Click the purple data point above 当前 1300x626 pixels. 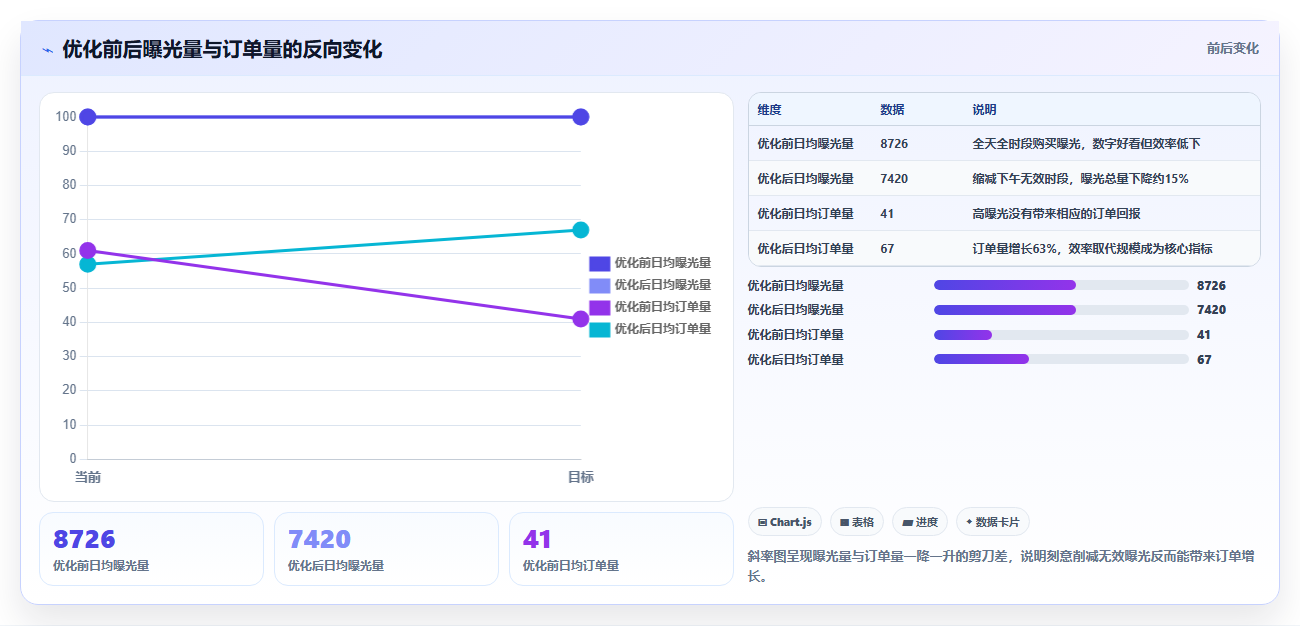[88, 250]
